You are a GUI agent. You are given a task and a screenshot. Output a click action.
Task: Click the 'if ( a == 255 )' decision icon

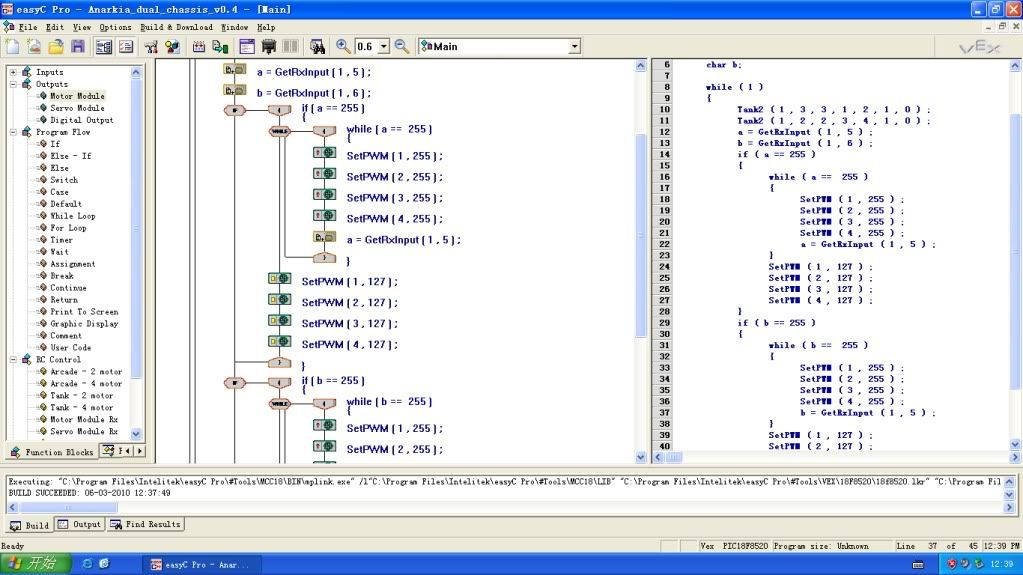pyautogui.click(x=235, y=110)
